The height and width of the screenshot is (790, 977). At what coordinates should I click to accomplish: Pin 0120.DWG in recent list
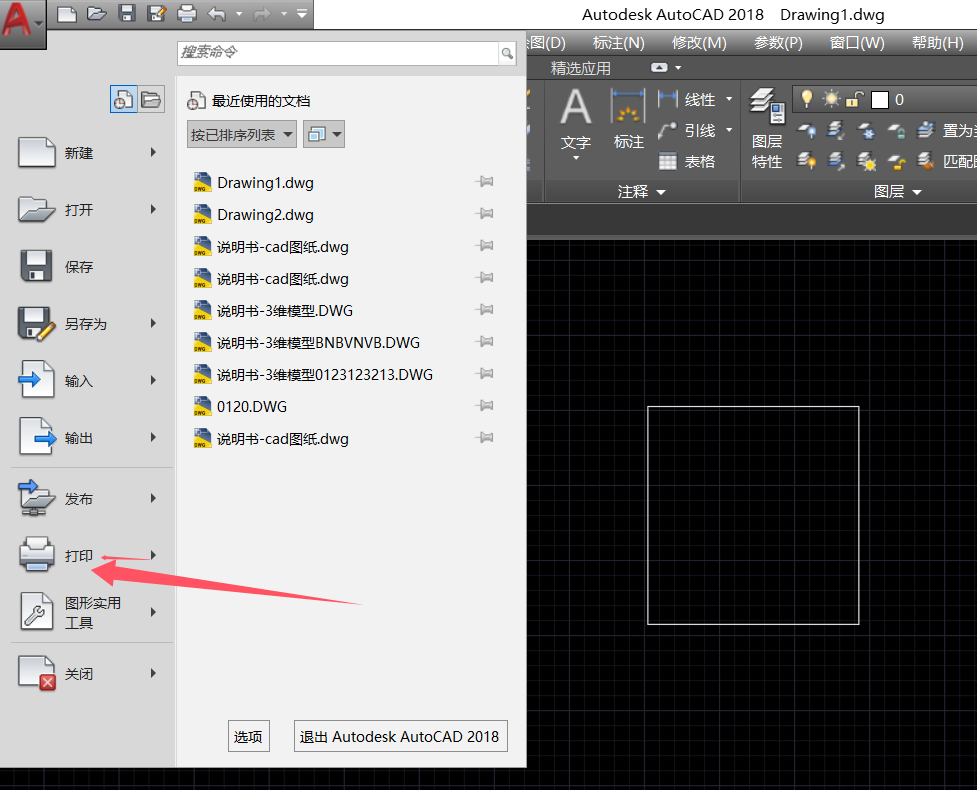pos(484,406)
